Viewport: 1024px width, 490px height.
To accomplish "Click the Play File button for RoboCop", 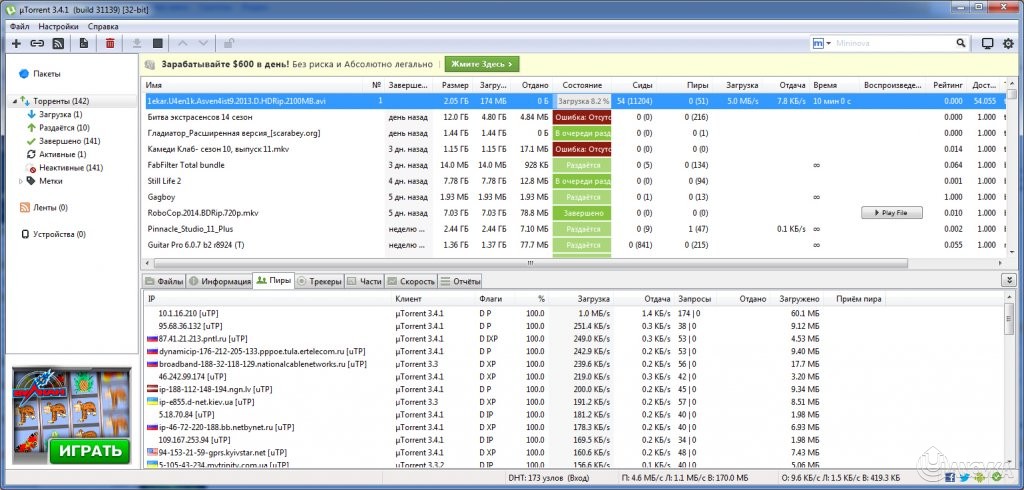I will [891, 213].
